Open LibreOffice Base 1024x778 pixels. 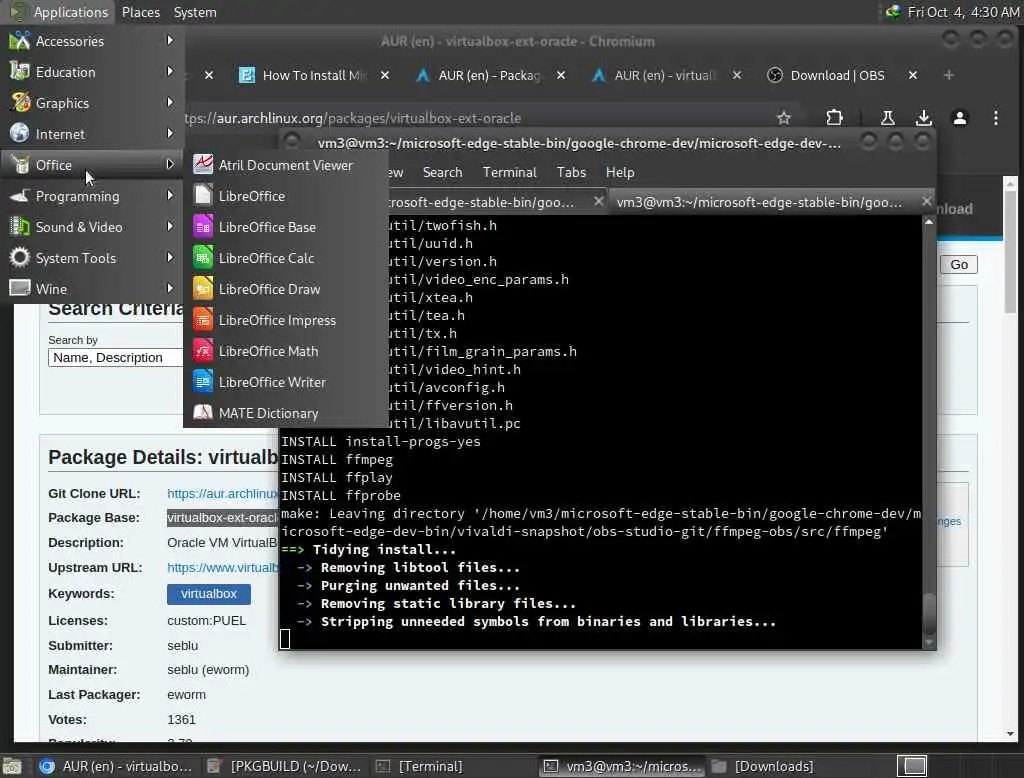286,227
